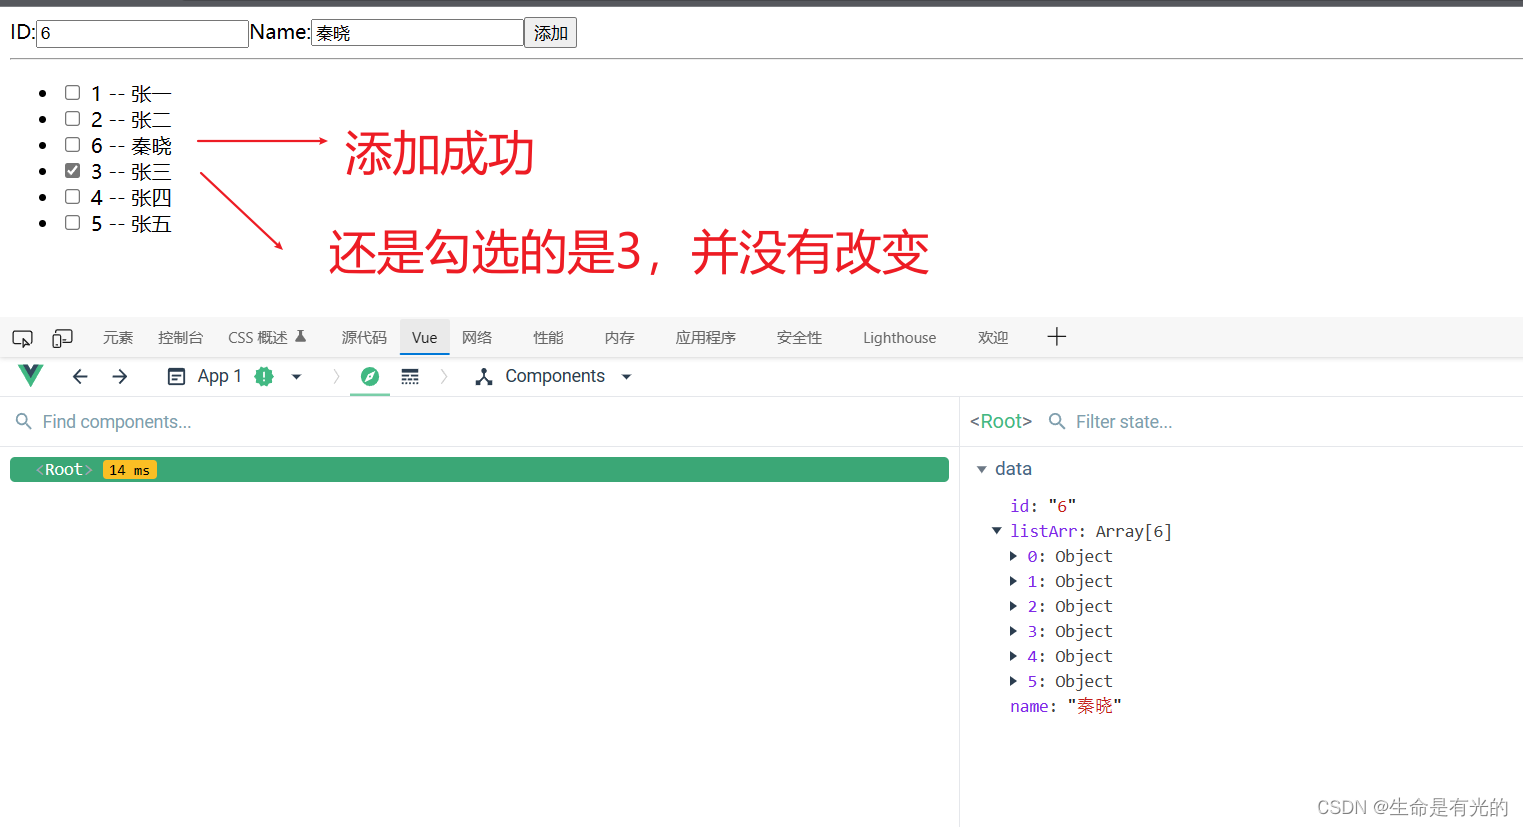Switch to the 控制台 tab
This screenshot has height=827, width=1523.
tap(180, 338)
